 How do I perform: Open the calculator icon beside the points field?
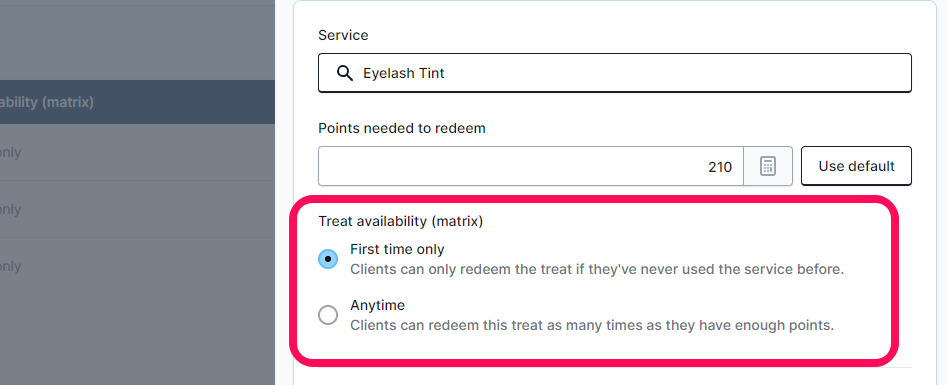point(768,166)
